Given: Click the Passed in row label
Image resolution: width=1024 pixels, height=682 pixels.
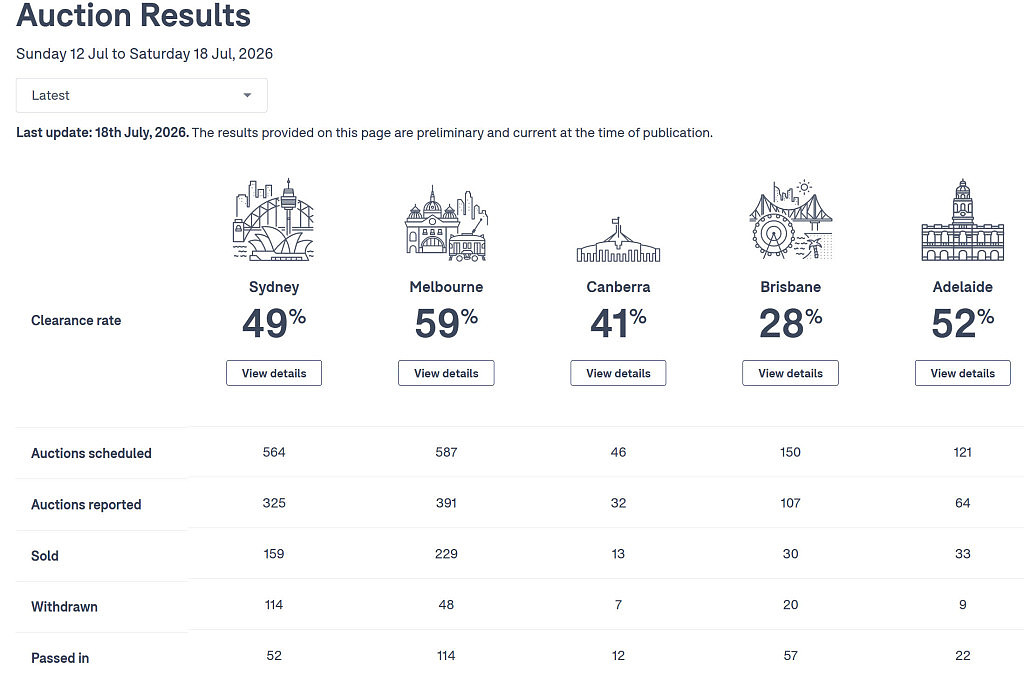Looking at the screenshot, I should click(x=60, y=658).
